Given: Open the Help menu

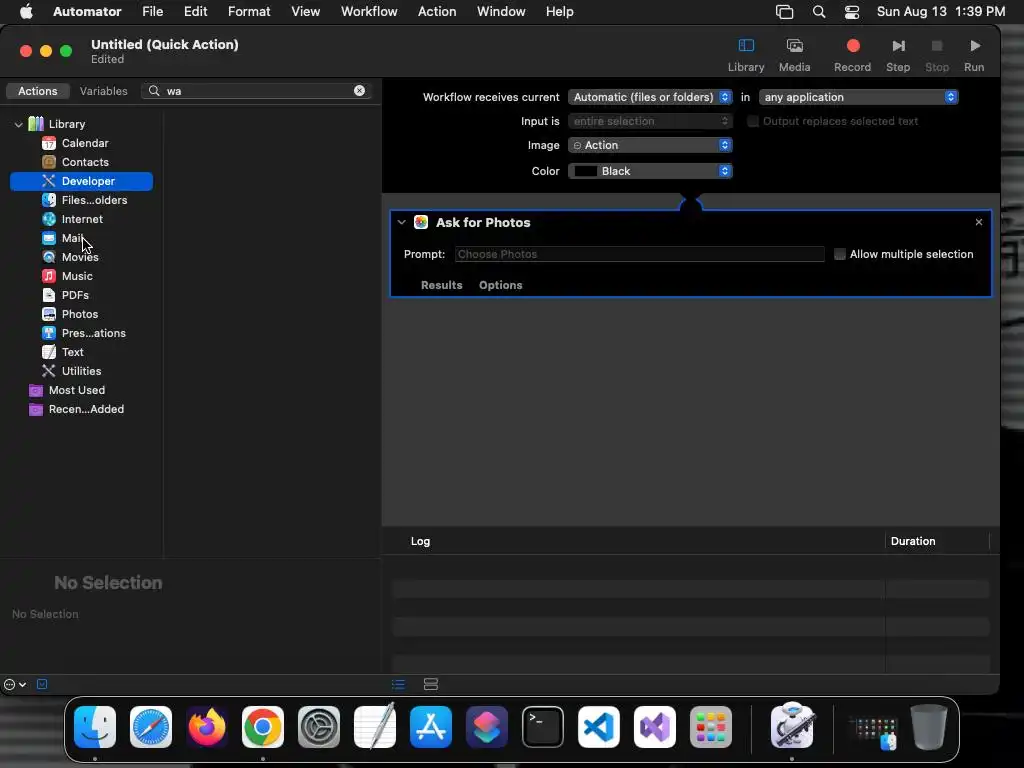Looking at the screenshot, I should coord(559,12).
